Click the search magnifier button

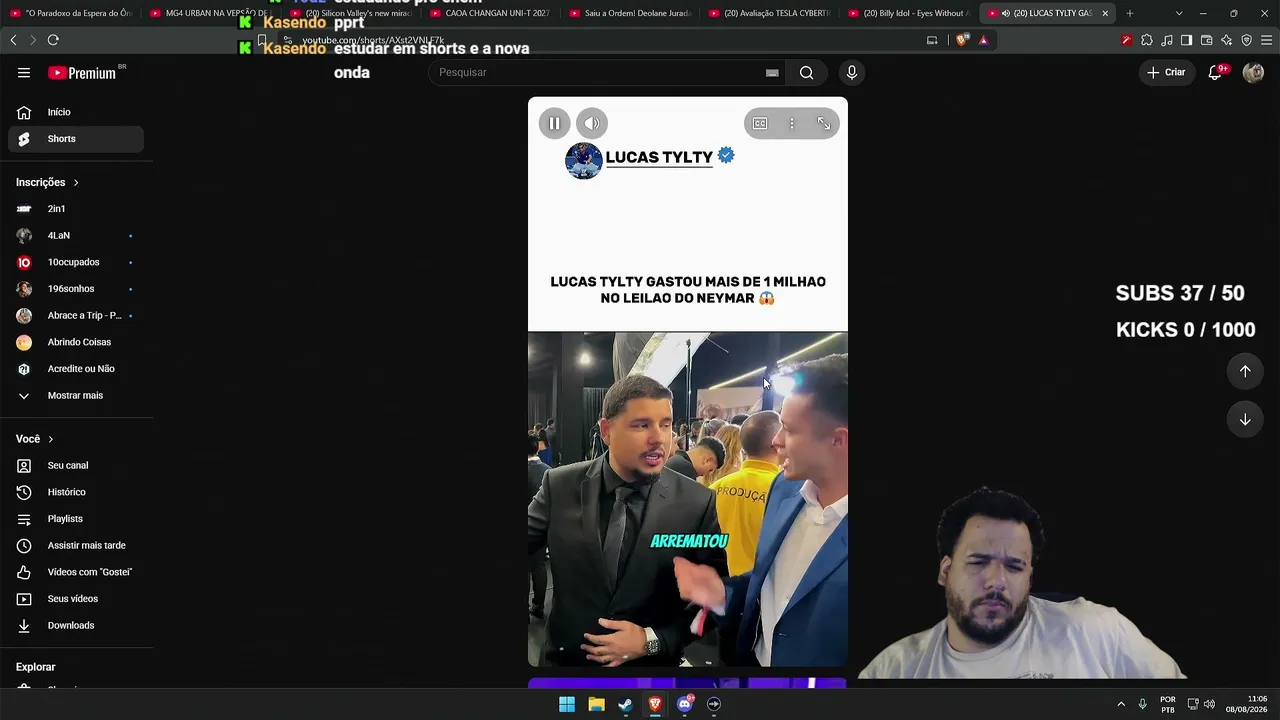[x=806, y=73]
